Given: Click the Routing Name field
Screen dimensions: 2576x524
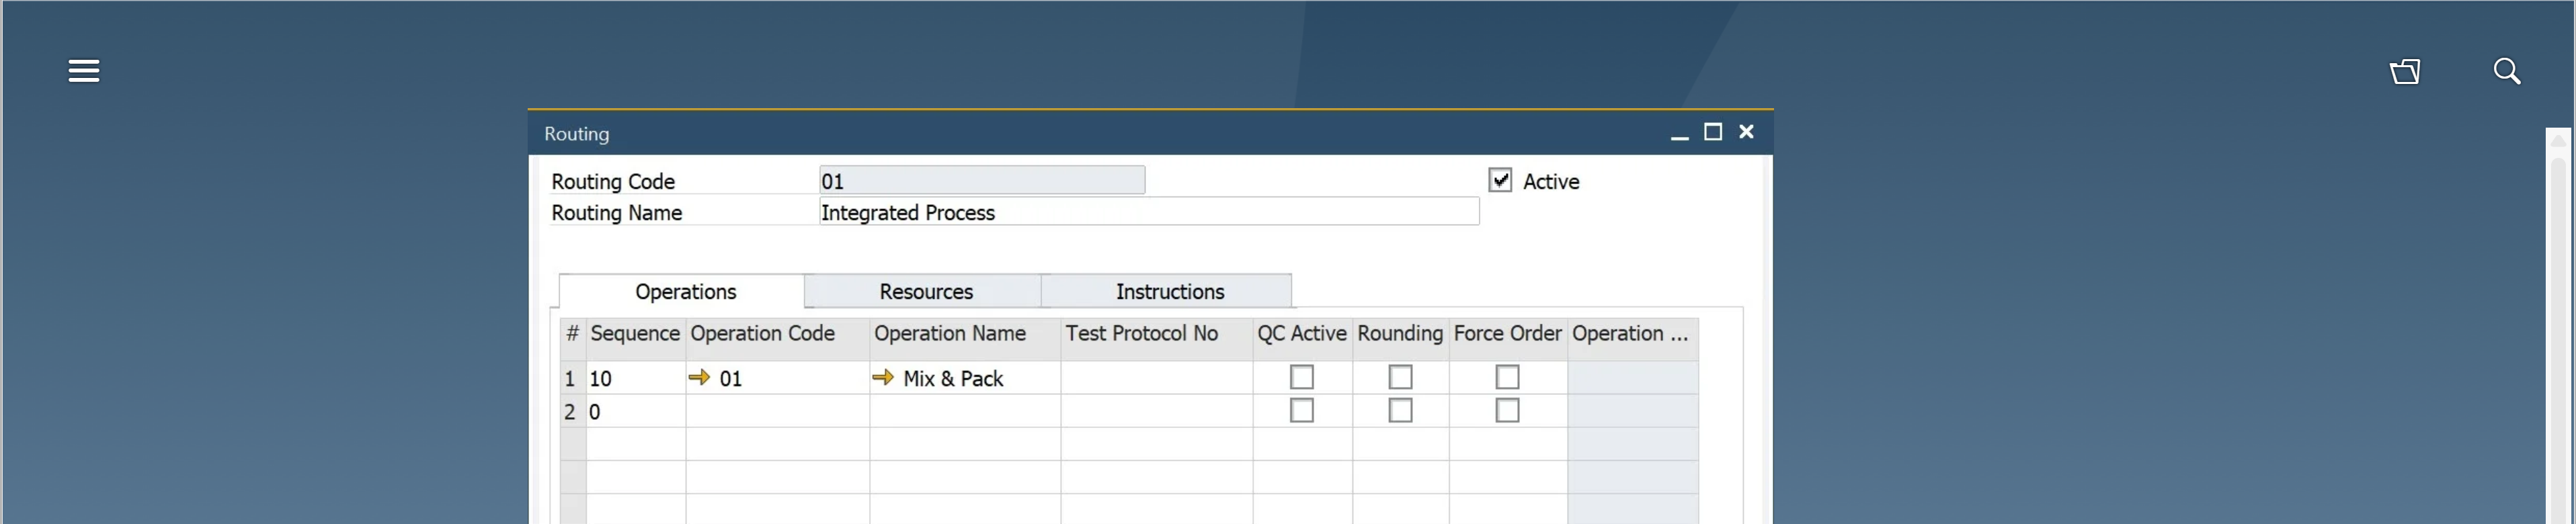Looking at the screenshot, I should point(1148,212).
